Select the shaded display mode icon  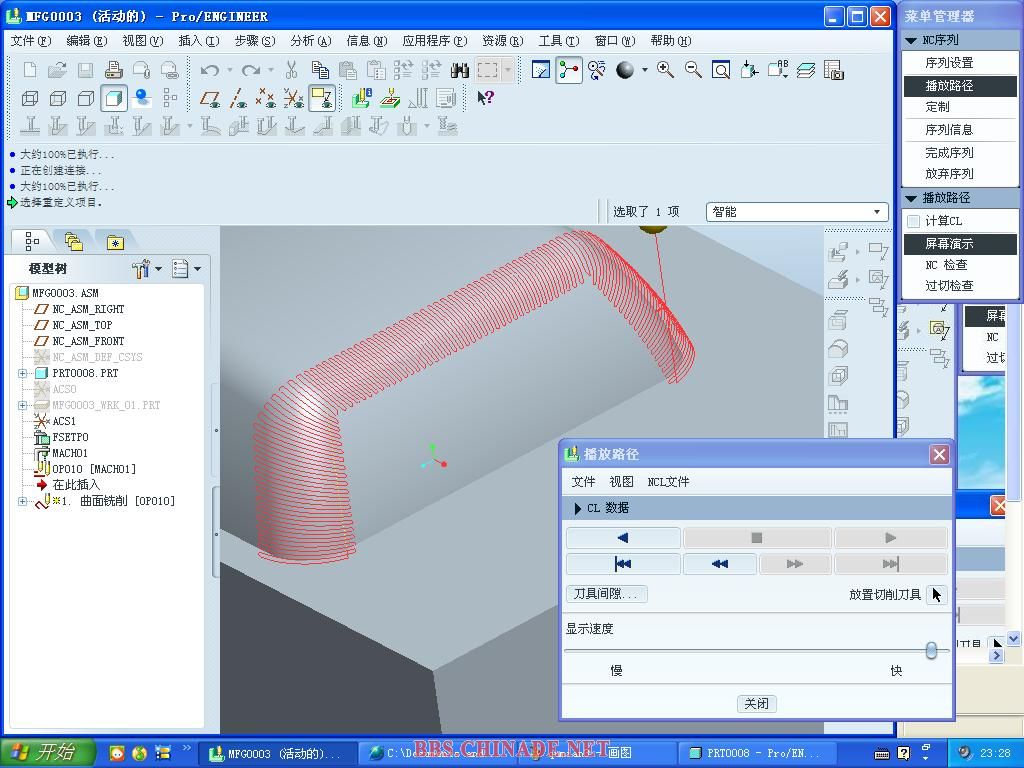click(114, 98)
